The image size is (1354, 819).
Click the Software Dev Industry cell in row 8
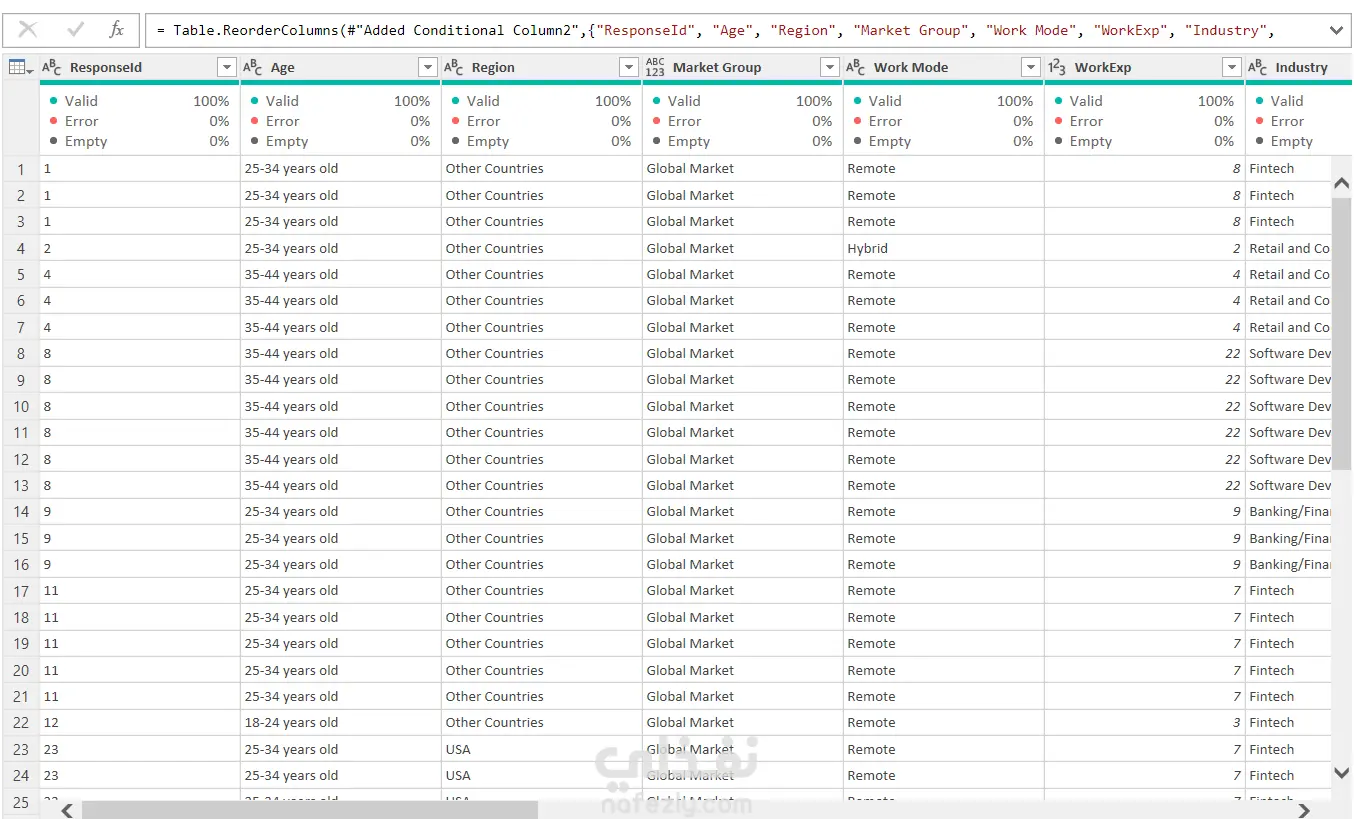click(x=1289, y=353)
